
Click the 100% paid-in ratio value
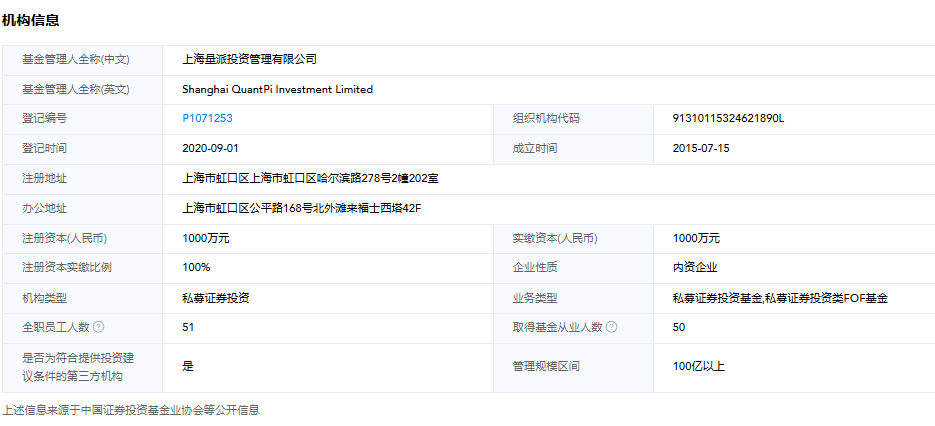pos(196,267)
